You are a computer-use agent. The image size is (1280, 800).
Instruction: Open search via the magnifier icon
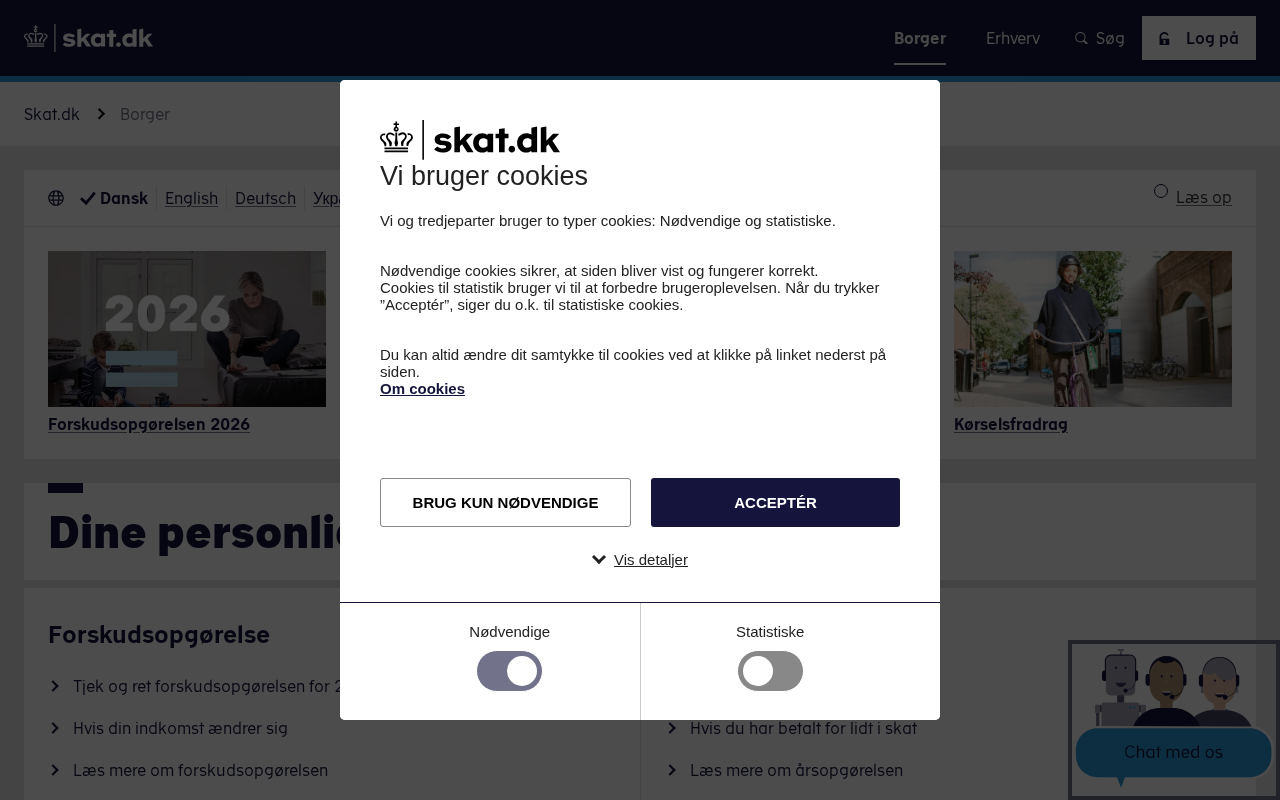pos(1081,38)
